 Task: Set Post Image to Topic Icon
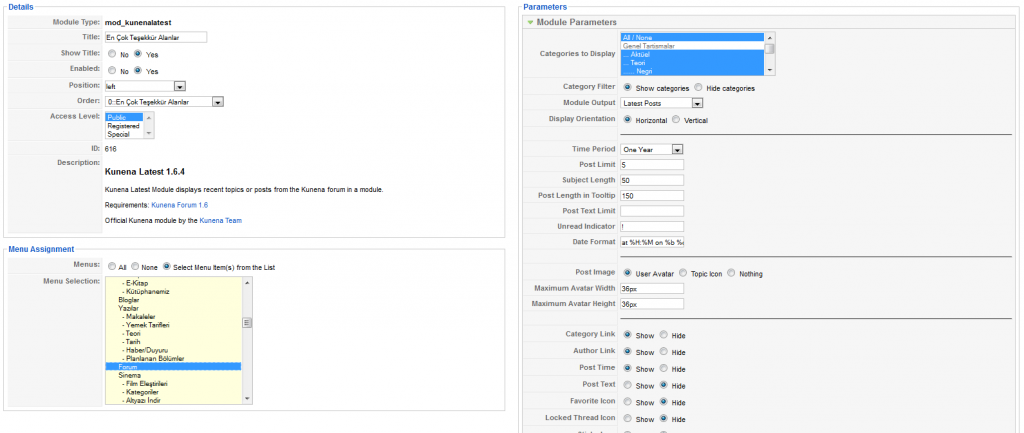pyautogui.click(x=683, y=273)
